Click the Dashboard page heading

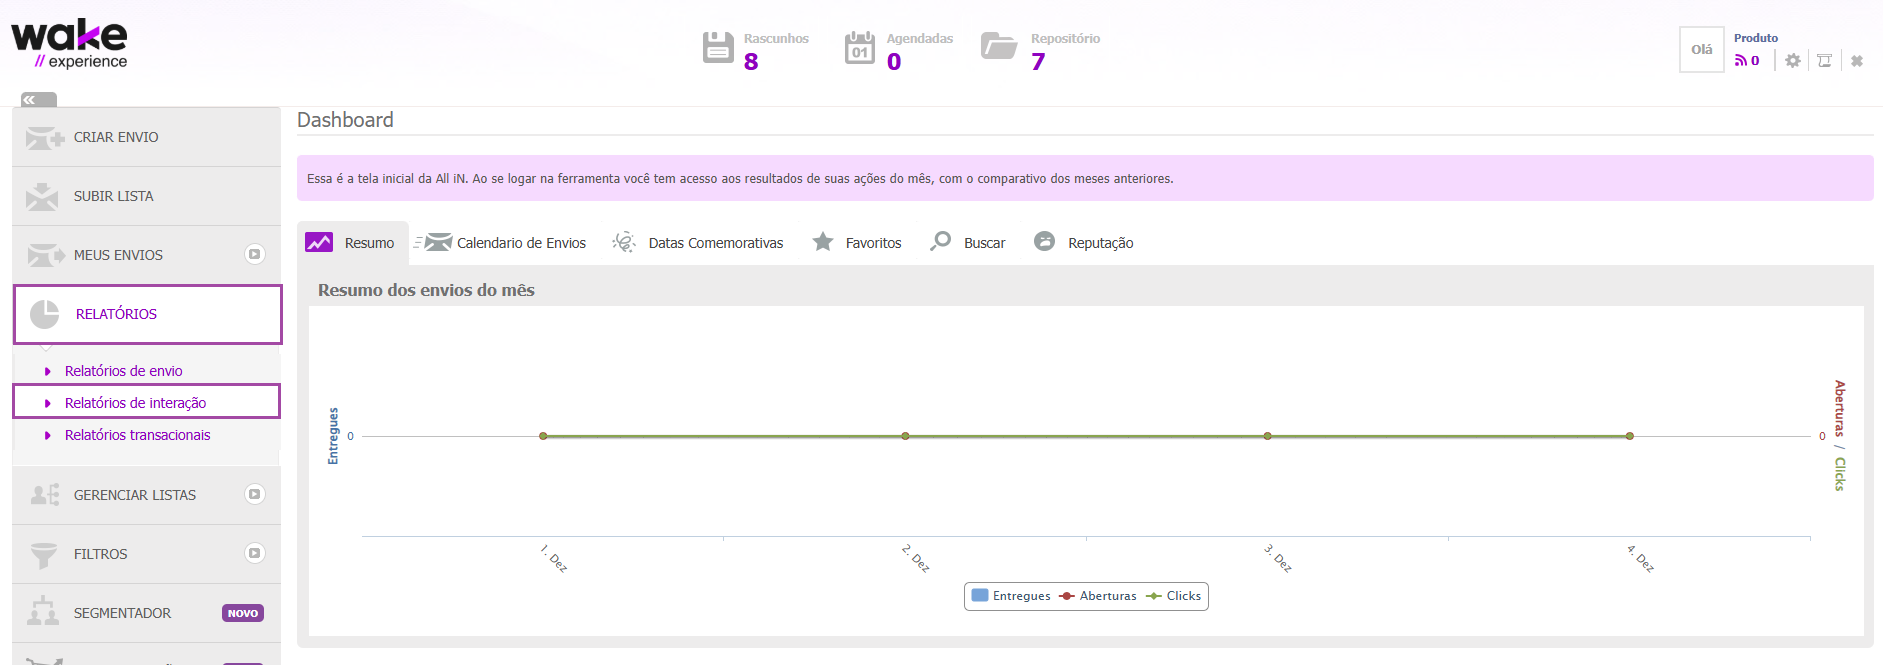(x=345, y=120)
